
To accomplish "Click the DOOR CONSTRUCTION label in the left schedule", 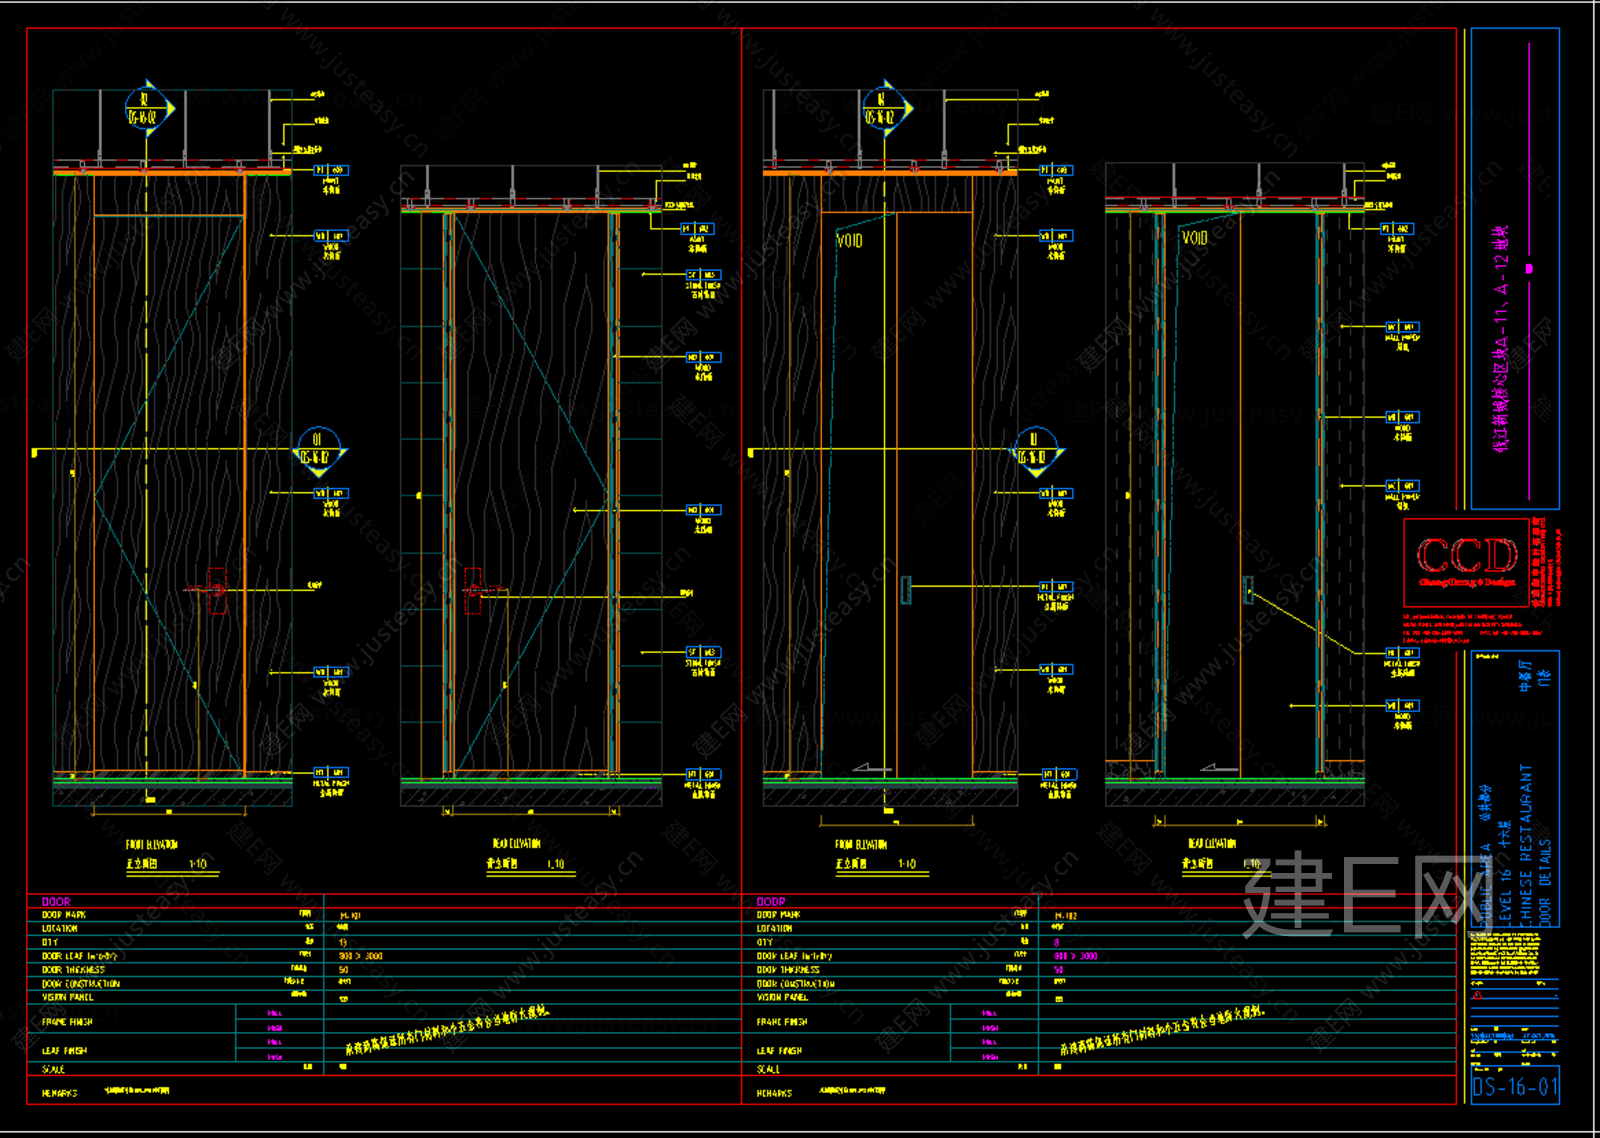I will coord(81,984).
